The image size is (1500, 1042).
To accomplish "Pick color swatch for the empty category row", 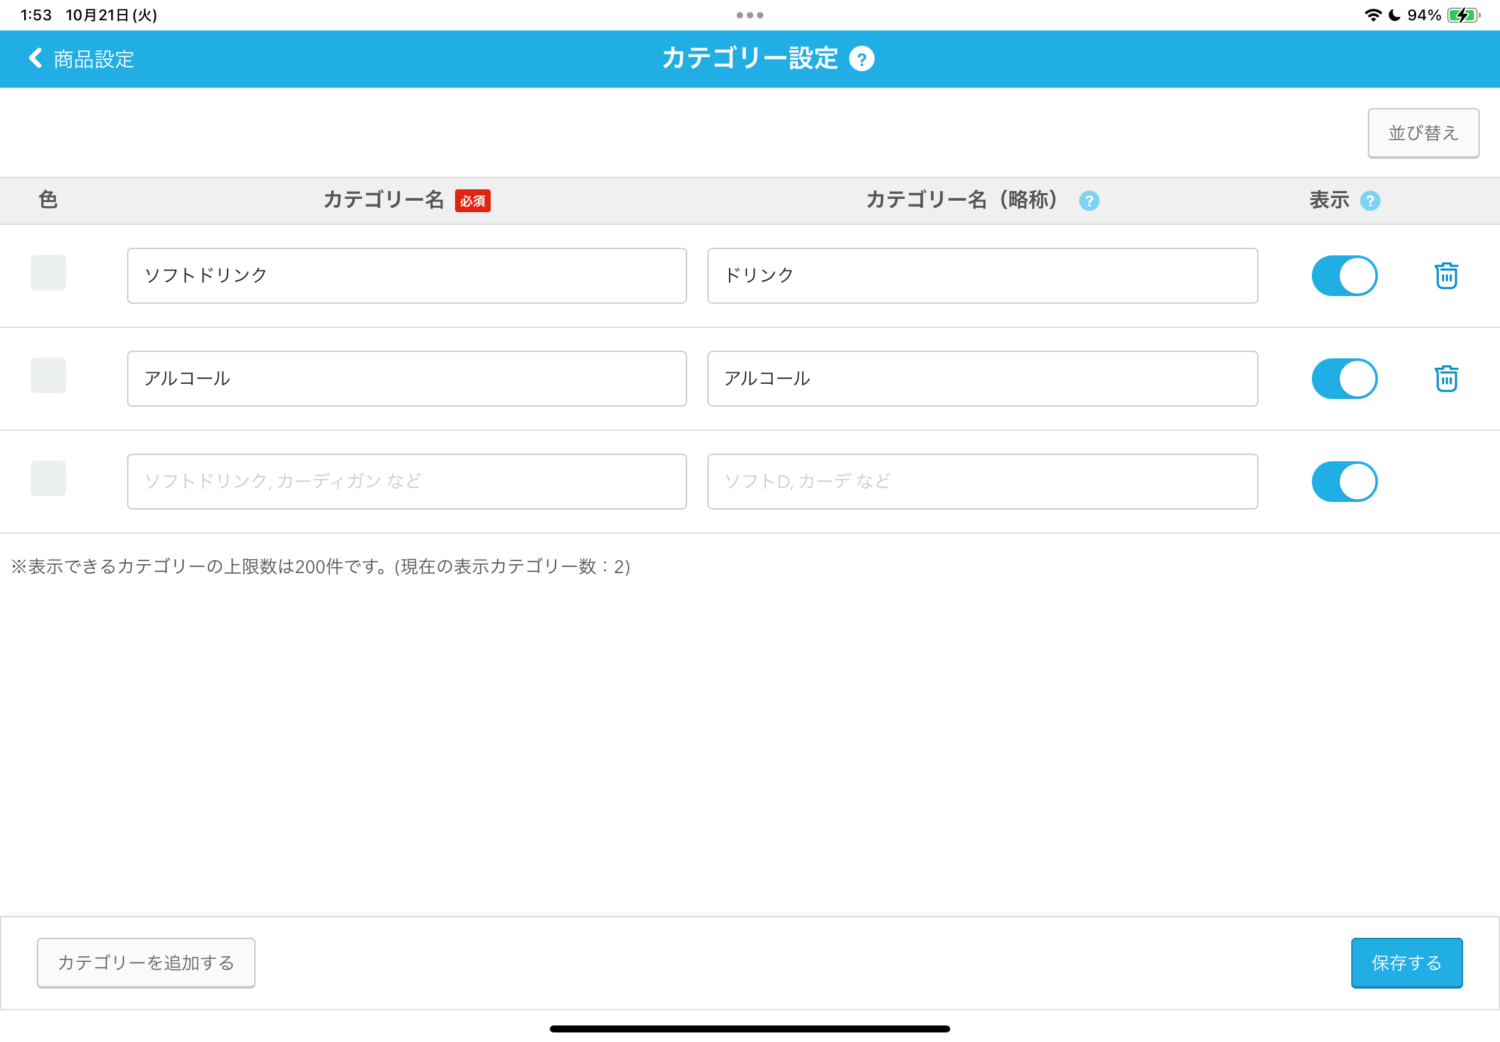I will pyautogui.click(x=48, y=479).
